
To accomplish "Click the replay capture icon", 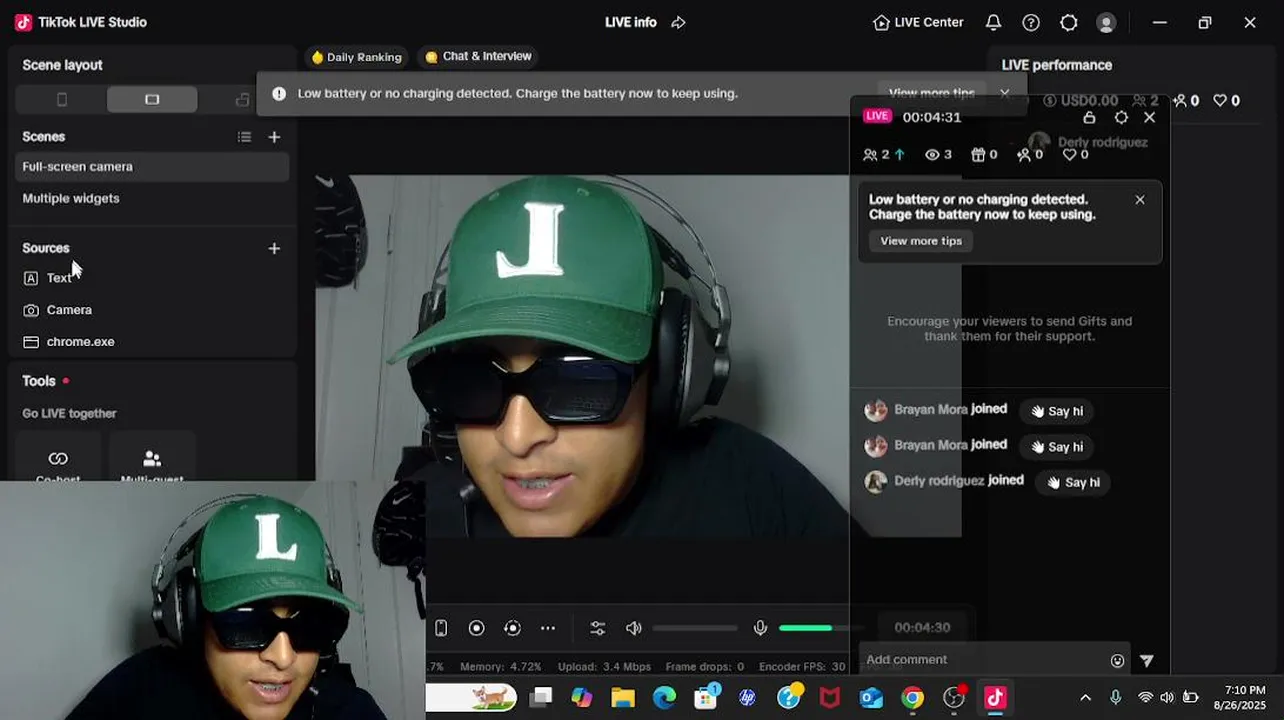I will [x=513, y=628].
